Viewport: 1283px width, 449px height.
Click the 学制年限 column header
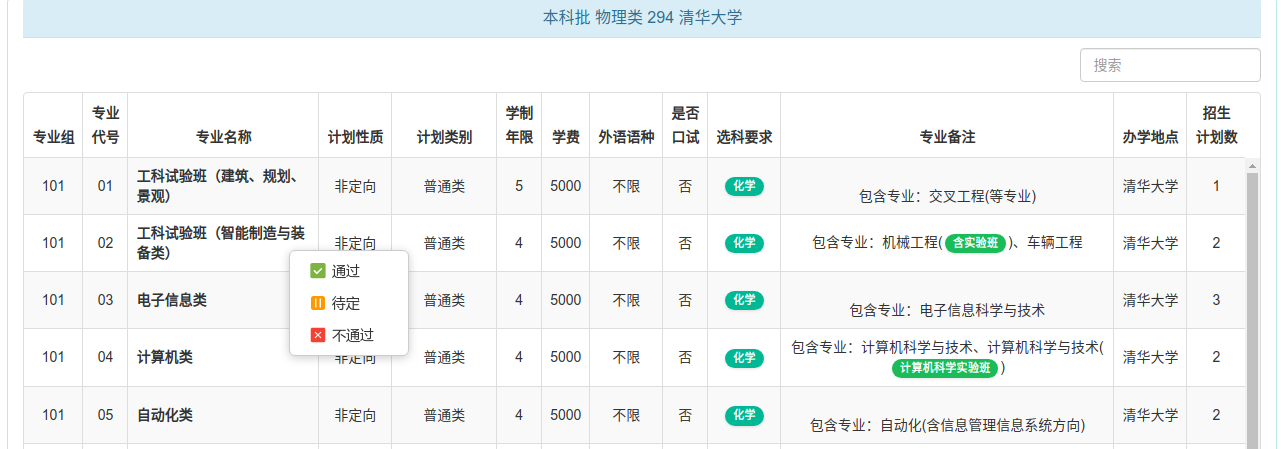pyautogui.click(x=518, y=125)
